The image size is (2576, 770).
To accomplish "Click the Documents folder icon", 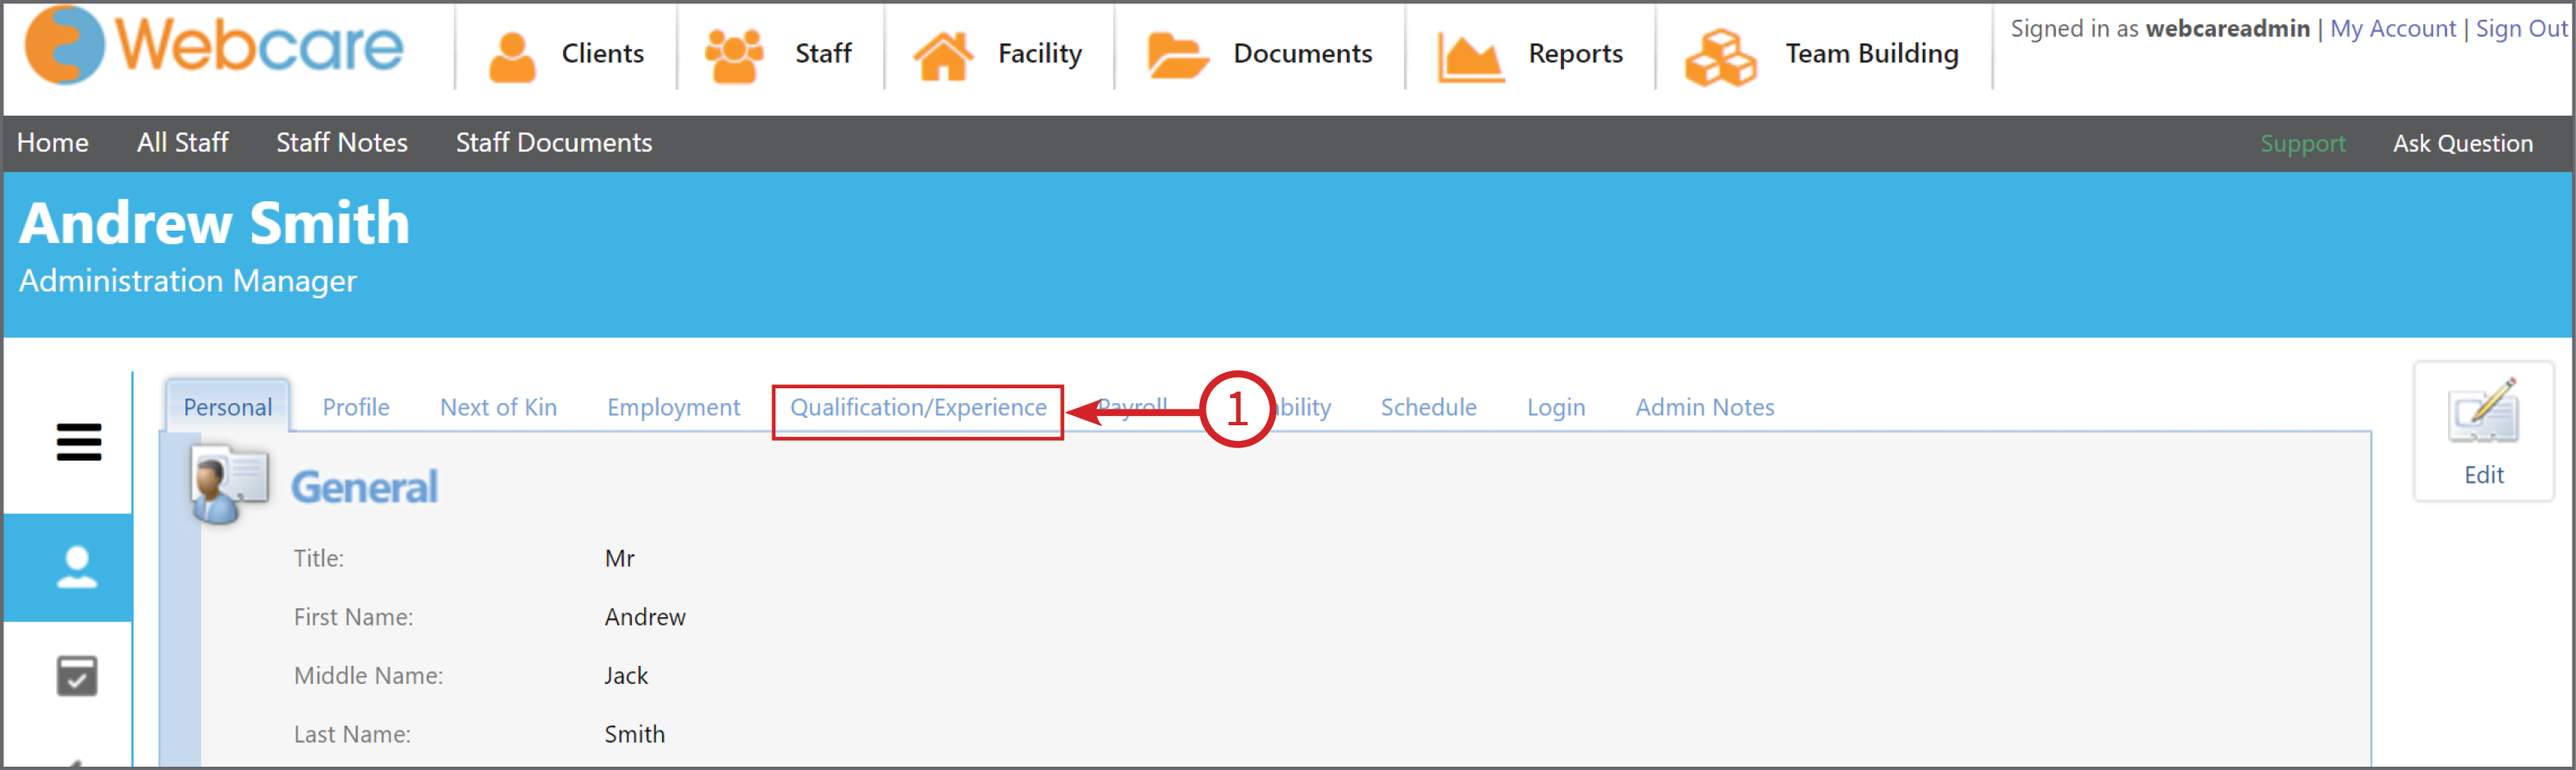I will pyautogui.click(x=1176, y=55).
